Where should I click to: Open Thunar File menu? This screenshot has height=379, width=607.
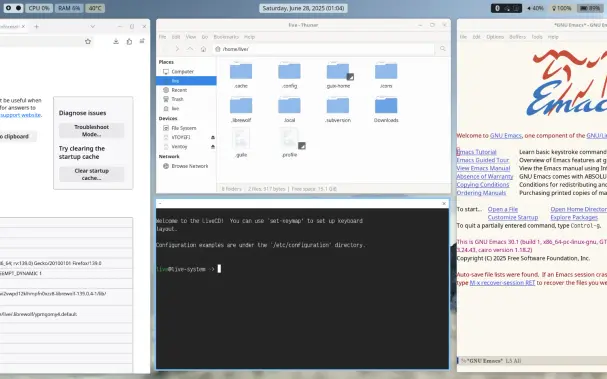click(163, 37)
